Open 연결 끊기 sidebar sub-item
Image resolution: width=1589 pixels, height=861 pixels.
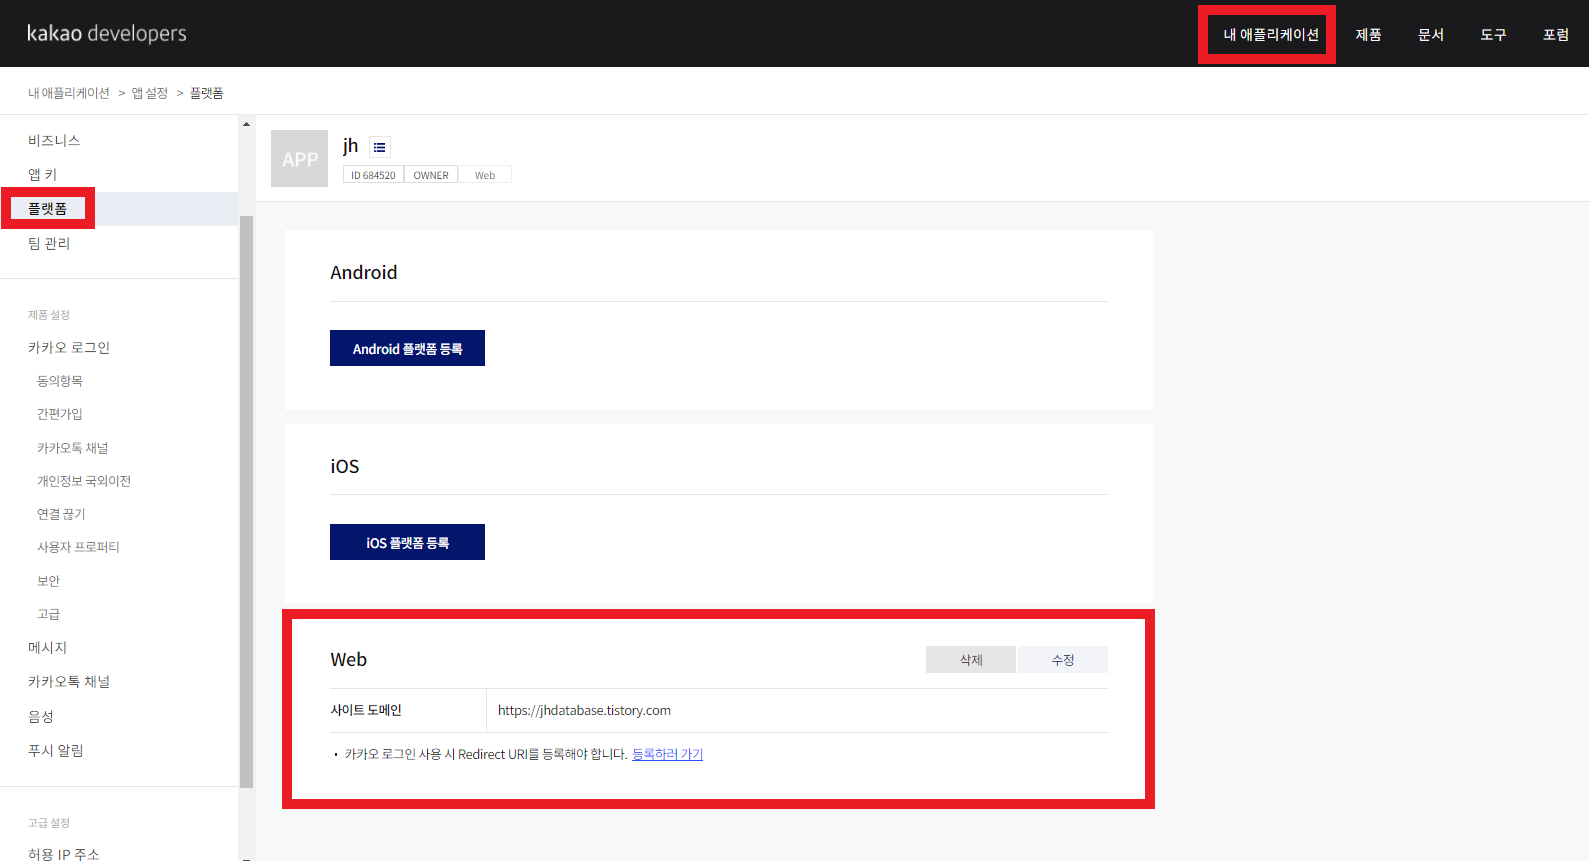61,514
